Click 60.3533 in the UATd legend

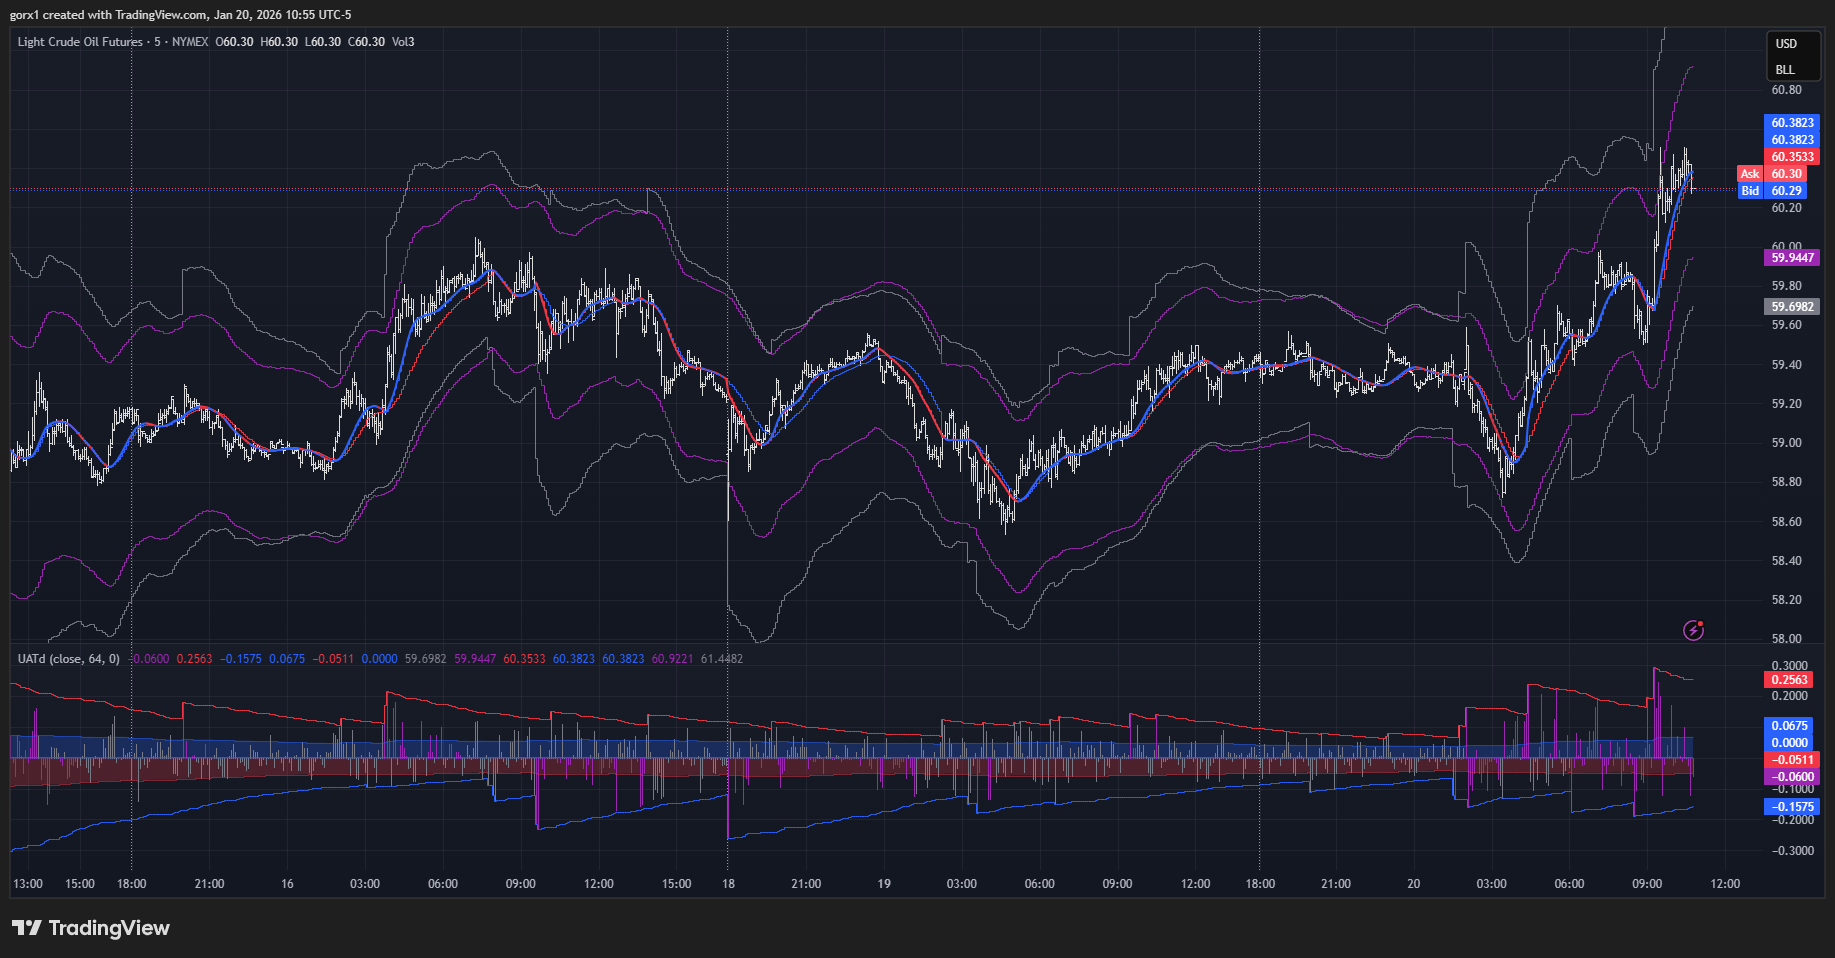click(524, 659)
